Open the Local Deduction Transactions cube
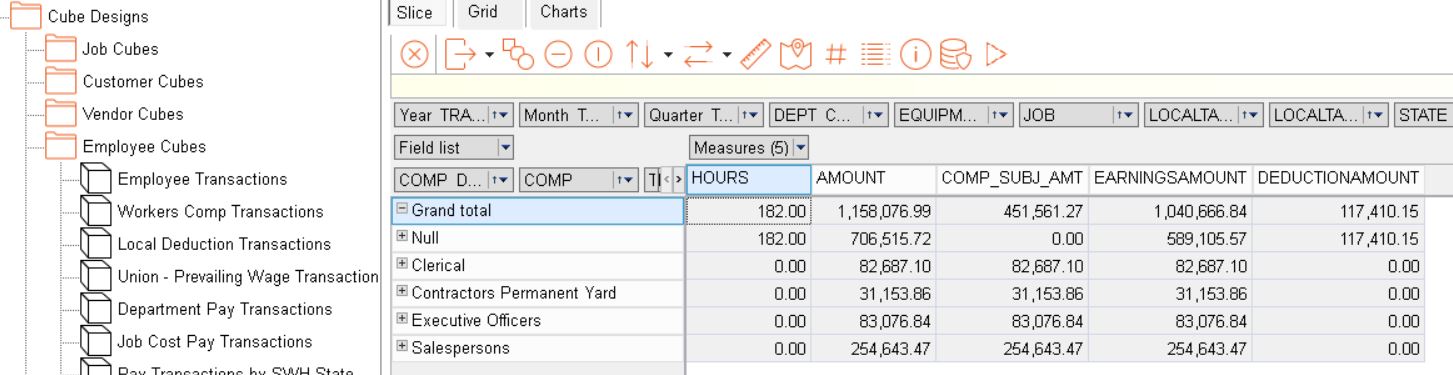1453x375 pixels. pyautogui.click(x=224, y=244)
